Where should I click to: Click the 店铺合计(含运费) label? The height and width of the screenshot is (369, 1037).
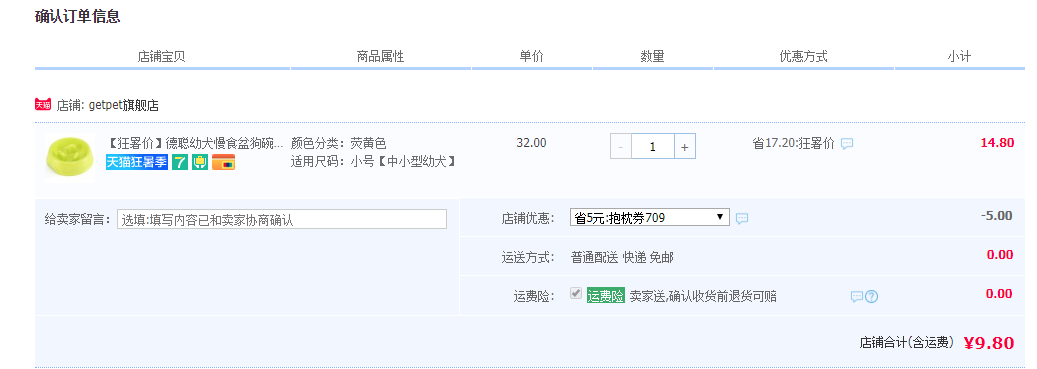point(907,343)
